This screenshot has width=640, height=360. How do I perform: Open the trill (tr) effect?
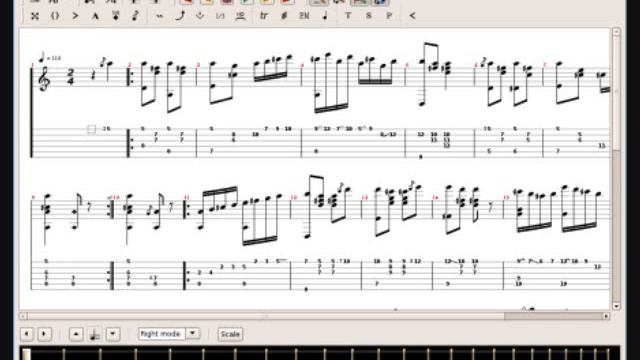coord(264,16)
